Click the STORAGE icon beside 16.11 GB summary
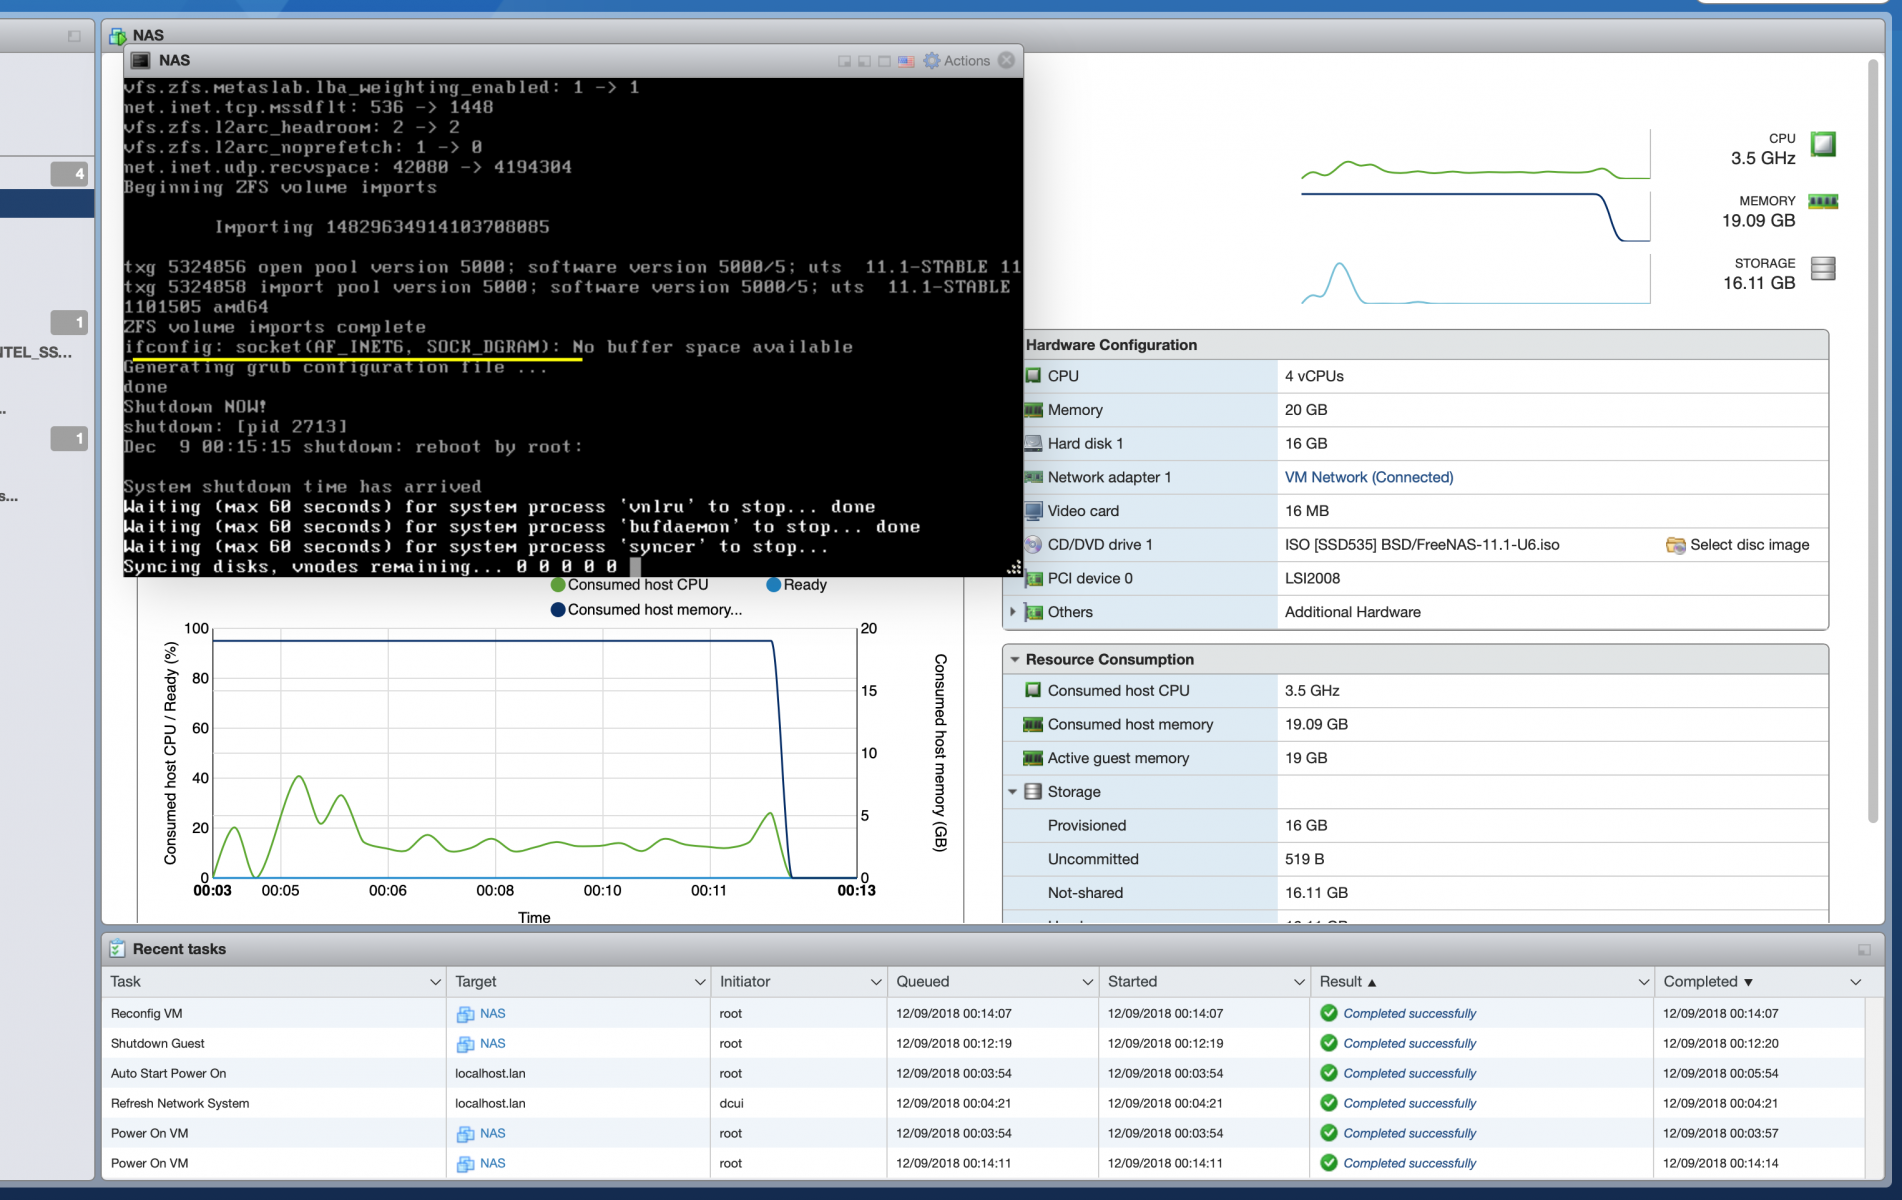This screenshot has width=1902, height=1200. (1823, 268)
